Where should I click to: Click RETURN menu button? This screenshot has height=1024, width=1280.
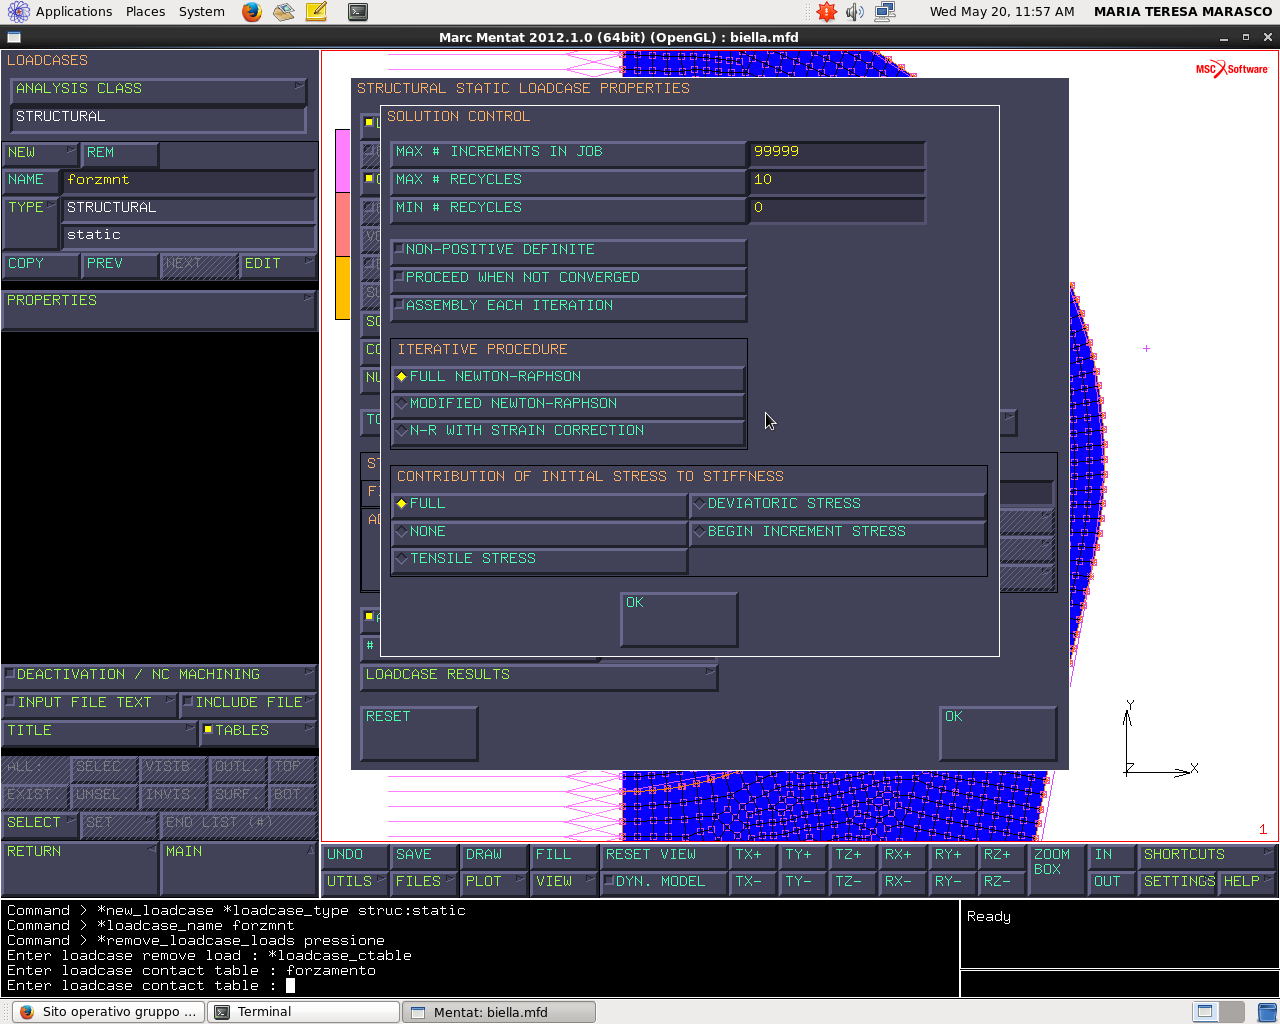[x=80, y=868]
